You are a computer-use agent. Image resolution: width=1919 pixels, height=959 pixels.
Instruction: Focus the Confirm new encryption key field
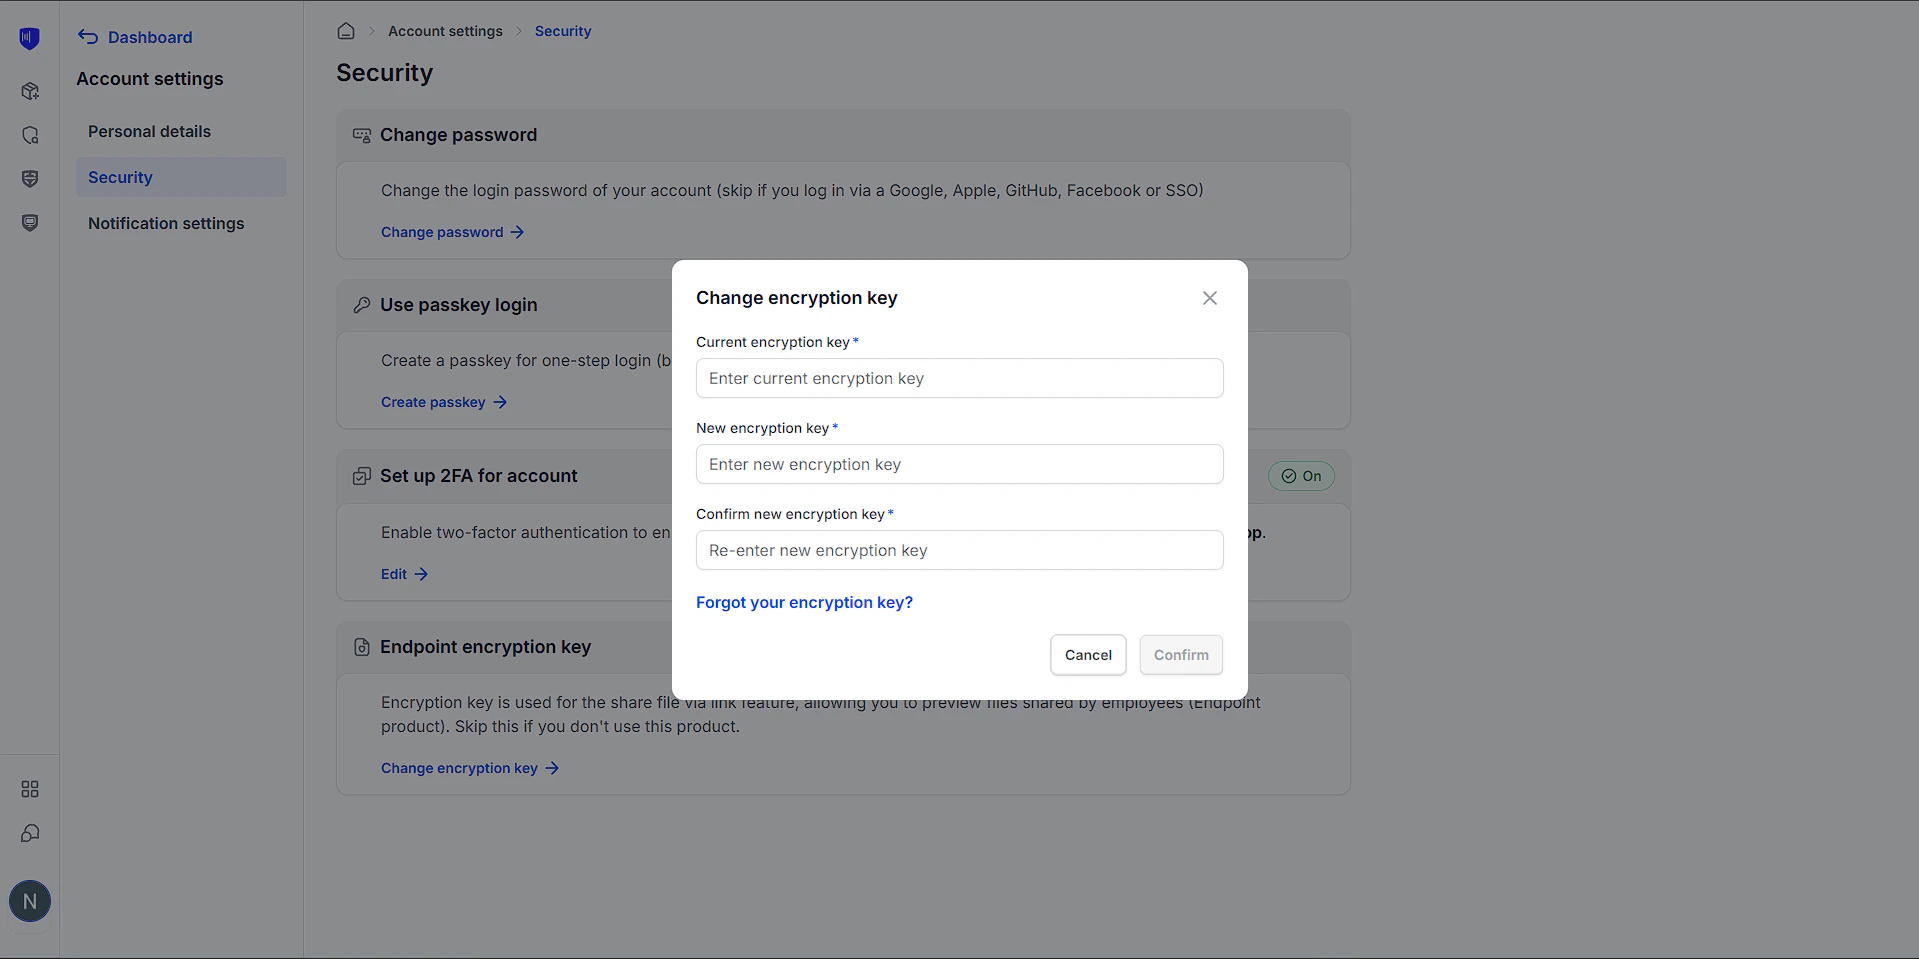pyautogui.click(x=959, y=550)
